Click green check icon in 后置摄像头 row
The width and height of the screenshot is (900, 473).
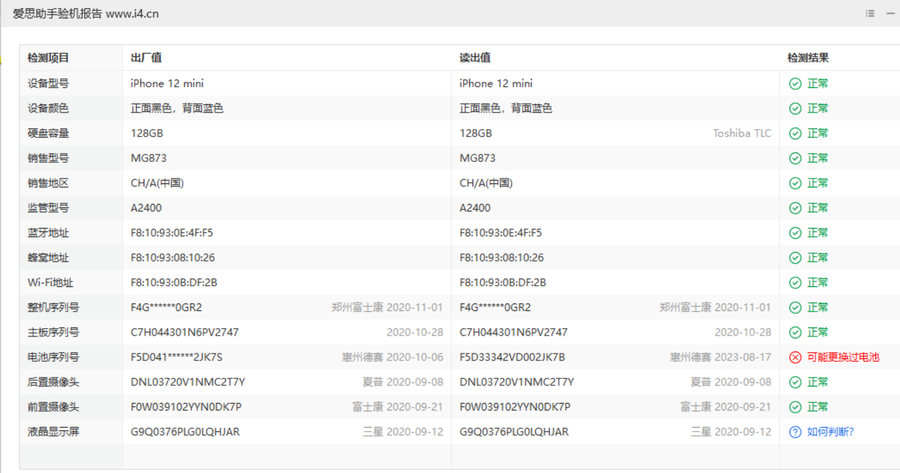click(x=795, y=382)
